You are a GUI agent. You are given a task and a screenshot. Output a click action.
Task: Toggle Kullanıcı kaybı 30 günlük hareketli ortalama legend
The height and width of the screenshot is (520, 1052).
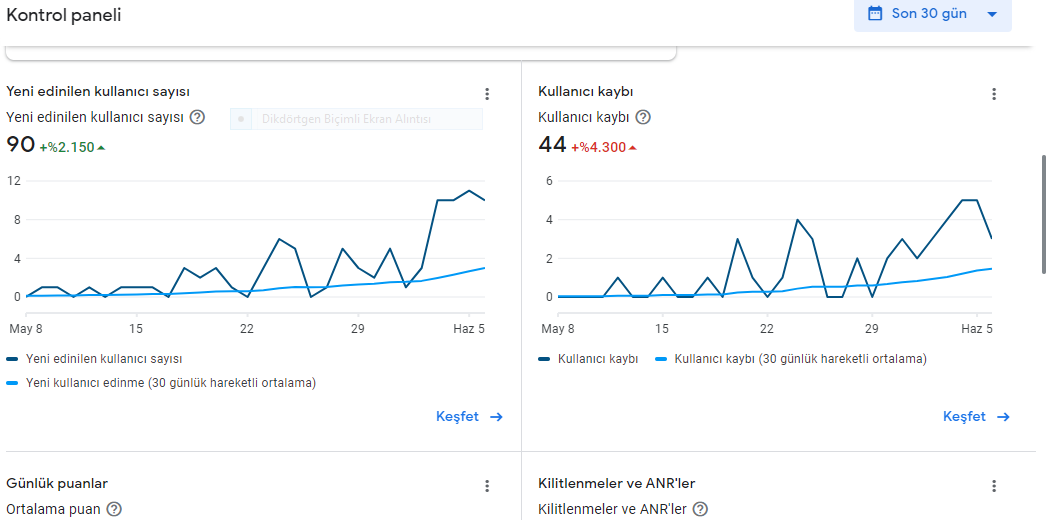point(791,359)
